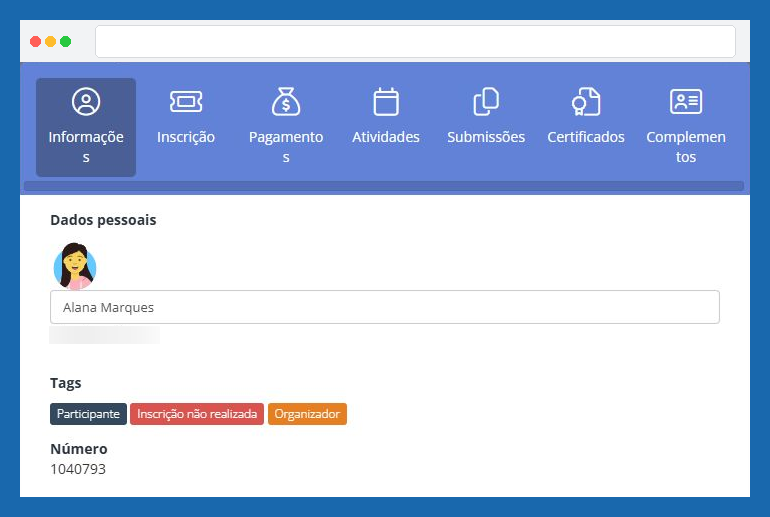Click the Número label

click(79, 449)
